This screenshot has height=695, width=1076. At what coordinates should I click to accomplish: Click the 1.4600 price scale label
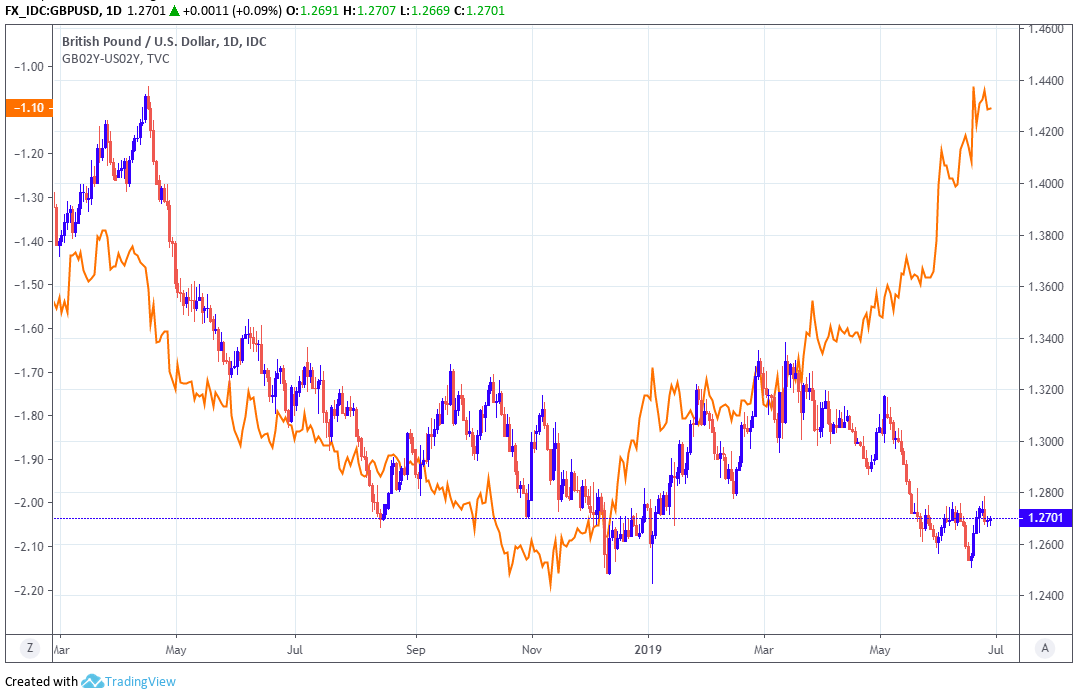click(x=1039, y=30)
